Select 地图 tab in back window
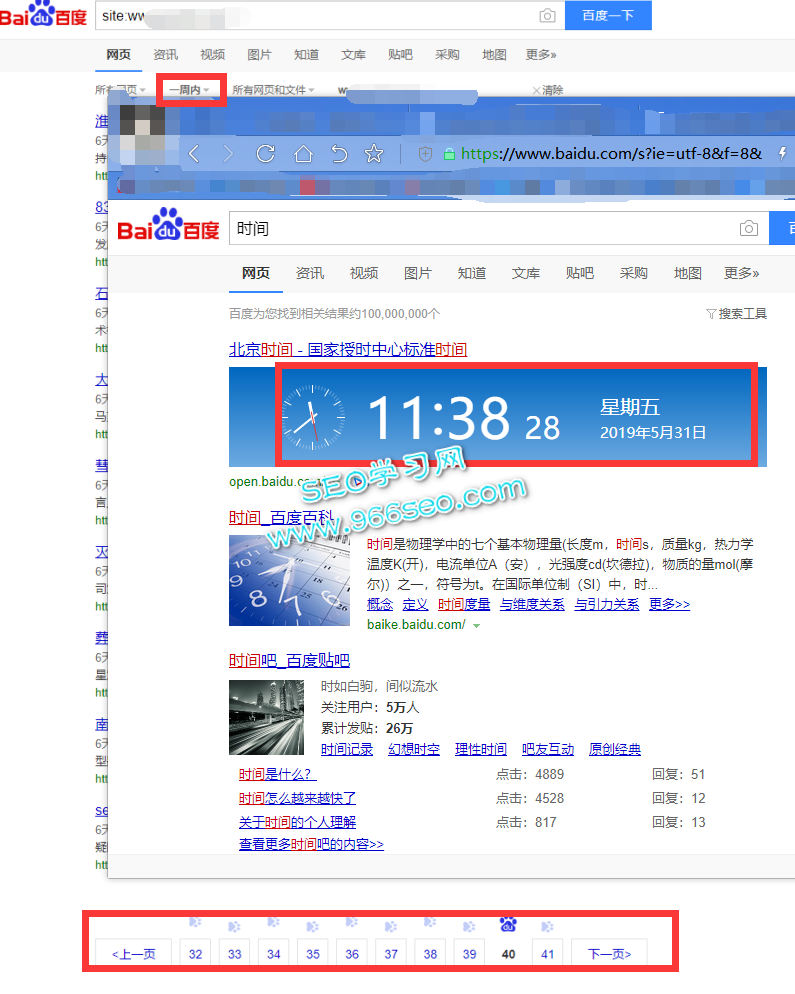The image size is (795, 994). [494, 55]
